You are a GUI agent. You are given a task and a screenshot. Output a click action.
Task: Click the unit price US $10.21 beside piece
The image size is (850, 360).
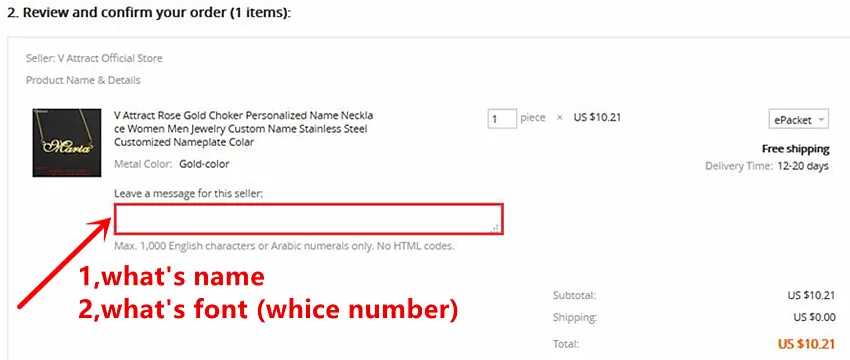point(597,117)
